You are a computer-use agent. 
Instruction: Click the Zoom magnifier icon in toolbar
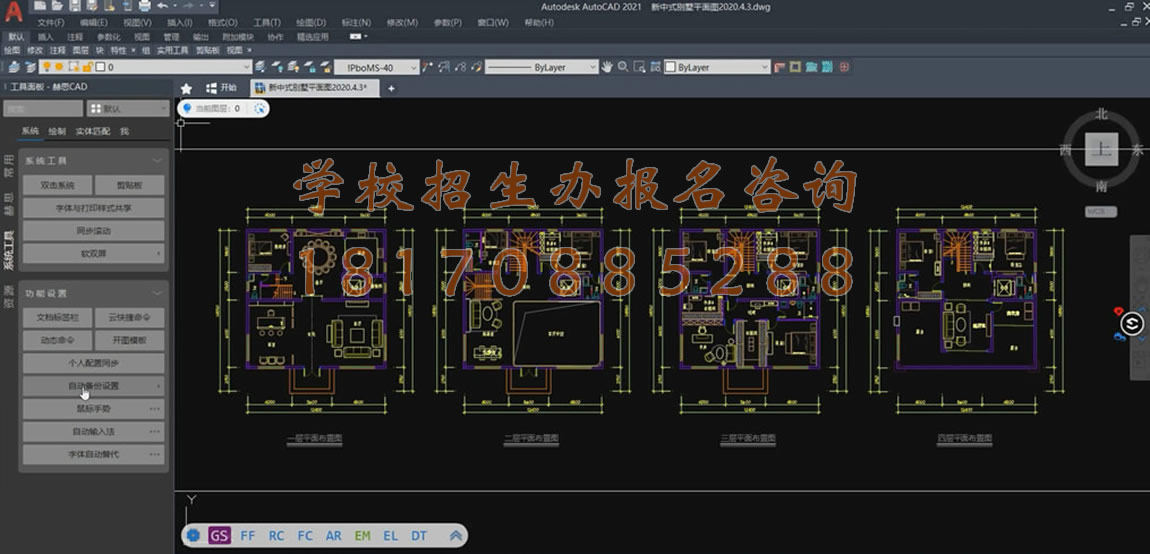pos(623,67)
